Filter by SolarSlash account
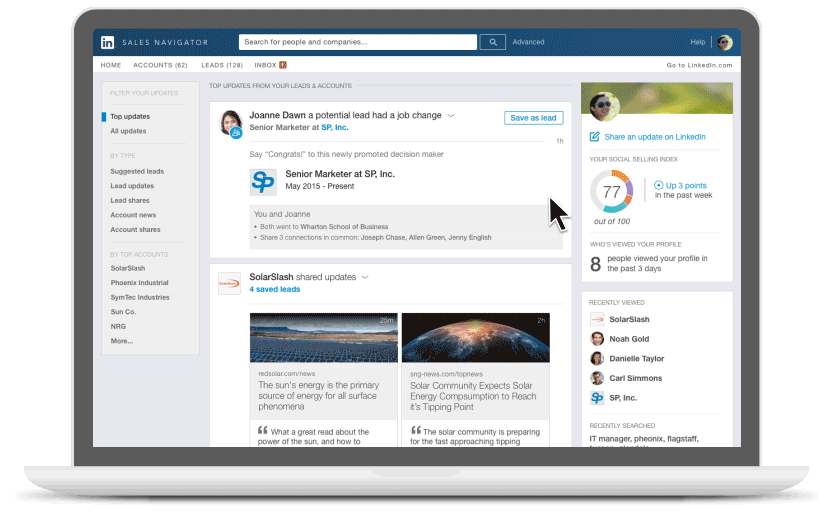Image resolution: width=834 pixels, height=513 pixels. pos(128,268)
